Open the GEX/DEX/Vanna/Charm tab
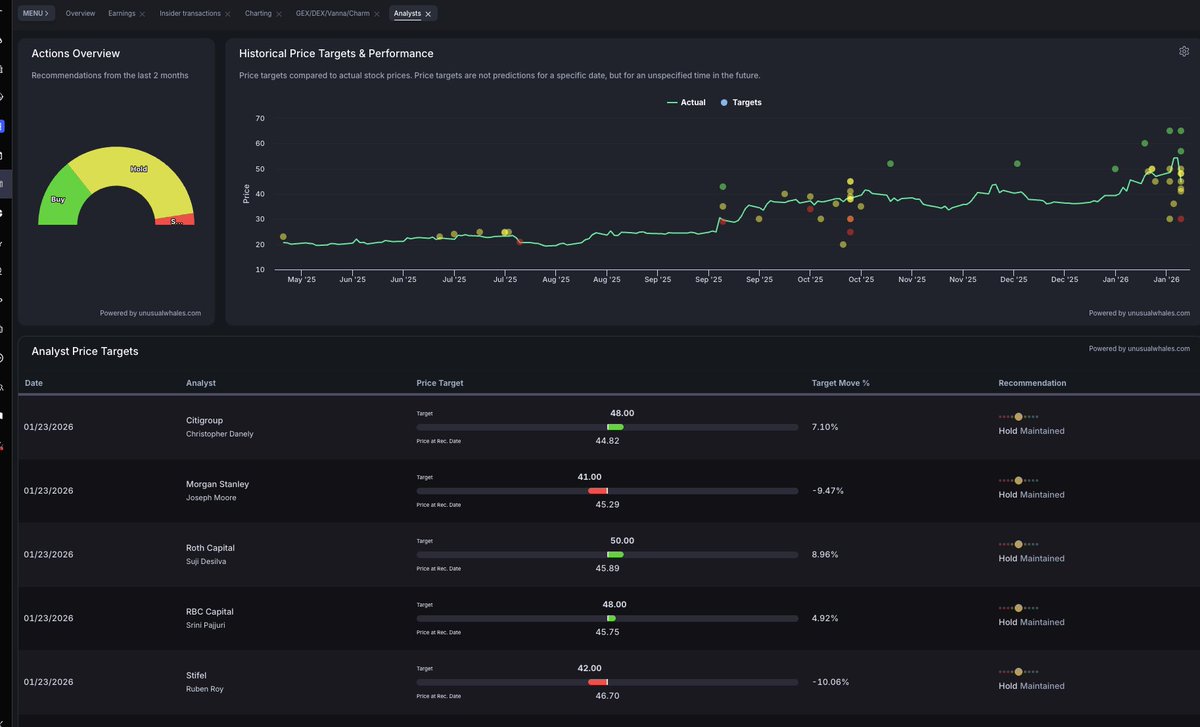1200x727 pixels. (334, 14)
